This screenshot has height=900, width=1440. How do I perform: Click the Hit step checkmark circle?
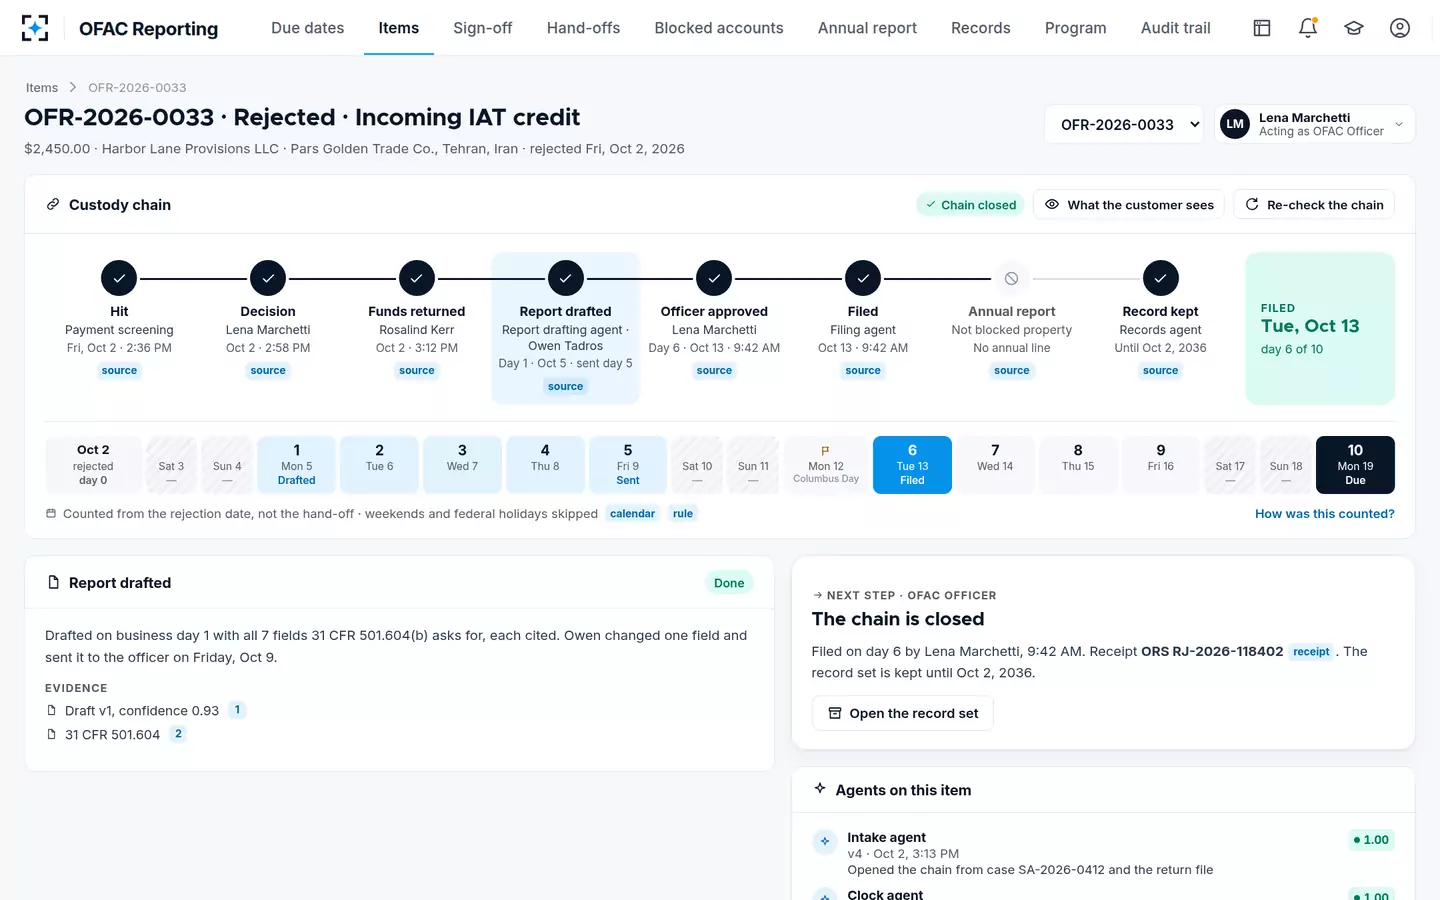tap(119, 279)
